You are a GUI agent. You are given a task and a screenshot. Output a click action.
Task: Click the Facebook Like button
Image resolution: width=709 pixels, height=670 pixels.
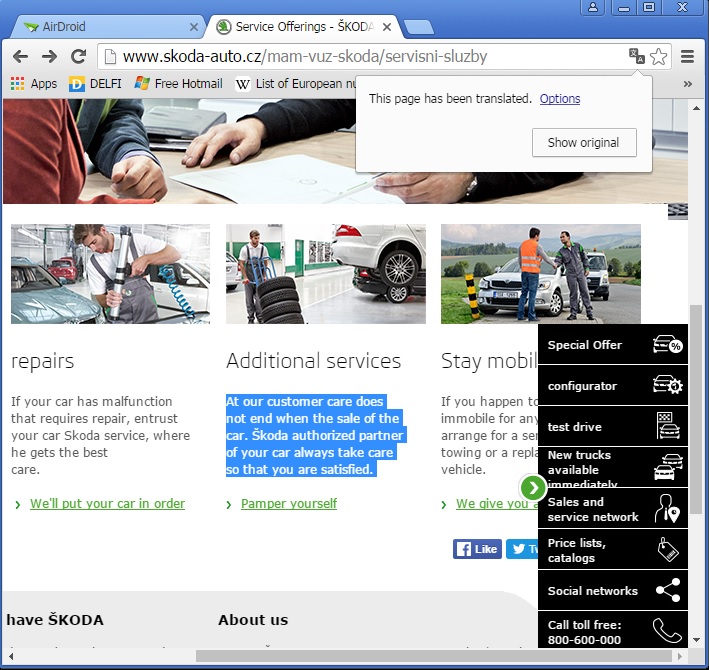point(477,549)
